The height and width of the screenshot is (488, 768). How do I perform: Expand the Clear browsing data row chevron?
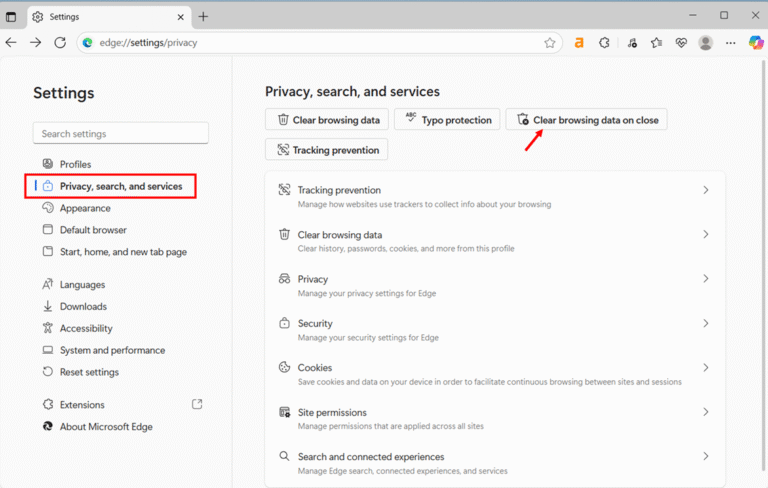[x=706, y=234]
